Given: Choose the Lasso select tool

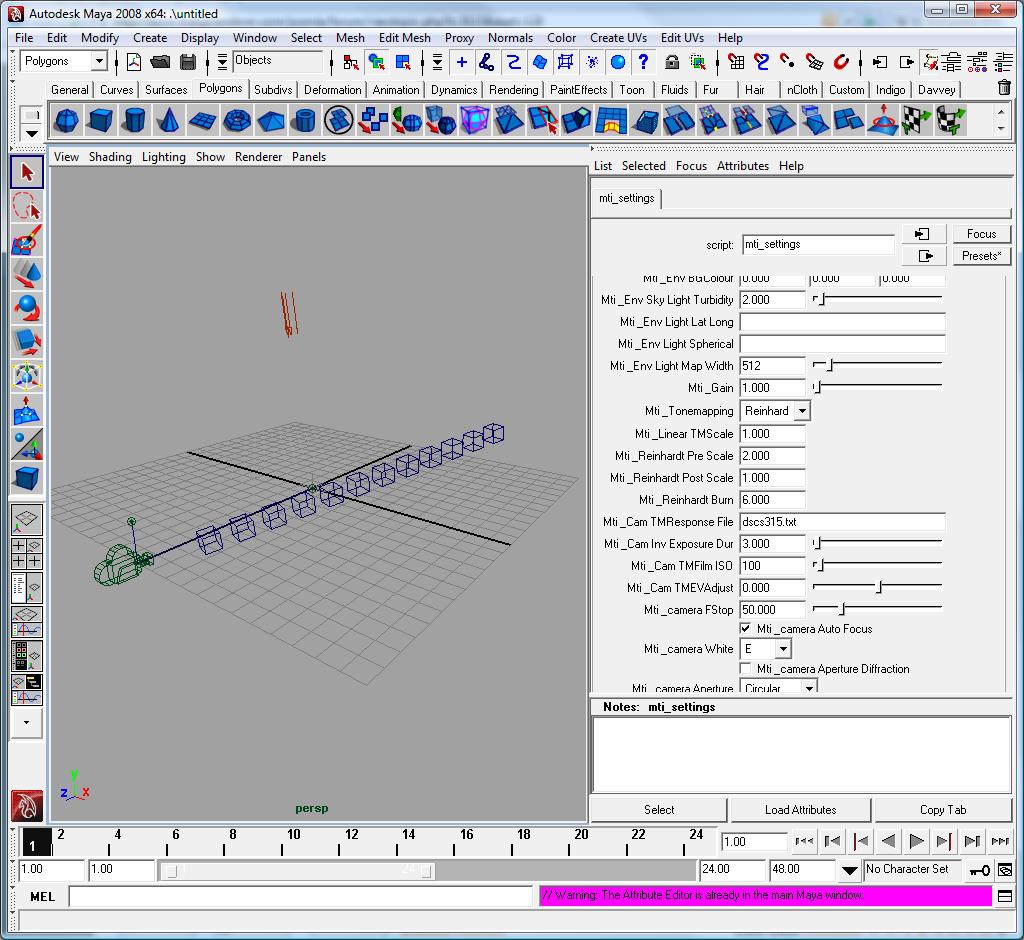Looking at the screenshot, I should coord(27,206).
